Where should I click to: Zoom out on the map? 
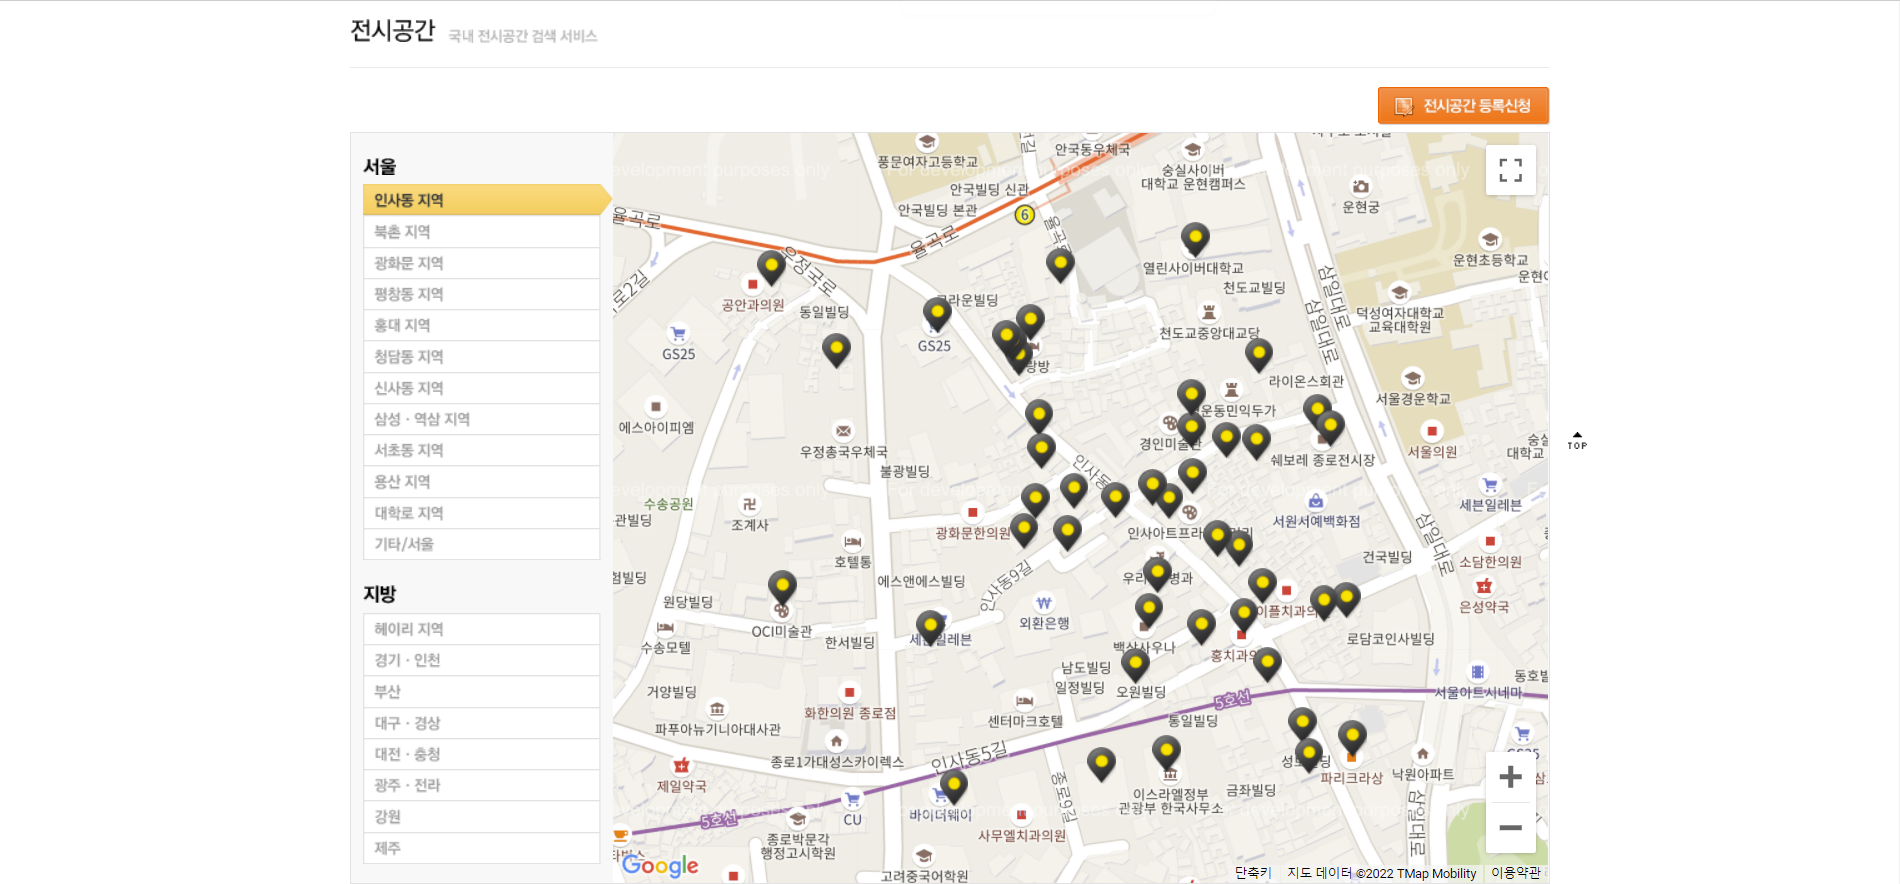tap(1510, 827)
